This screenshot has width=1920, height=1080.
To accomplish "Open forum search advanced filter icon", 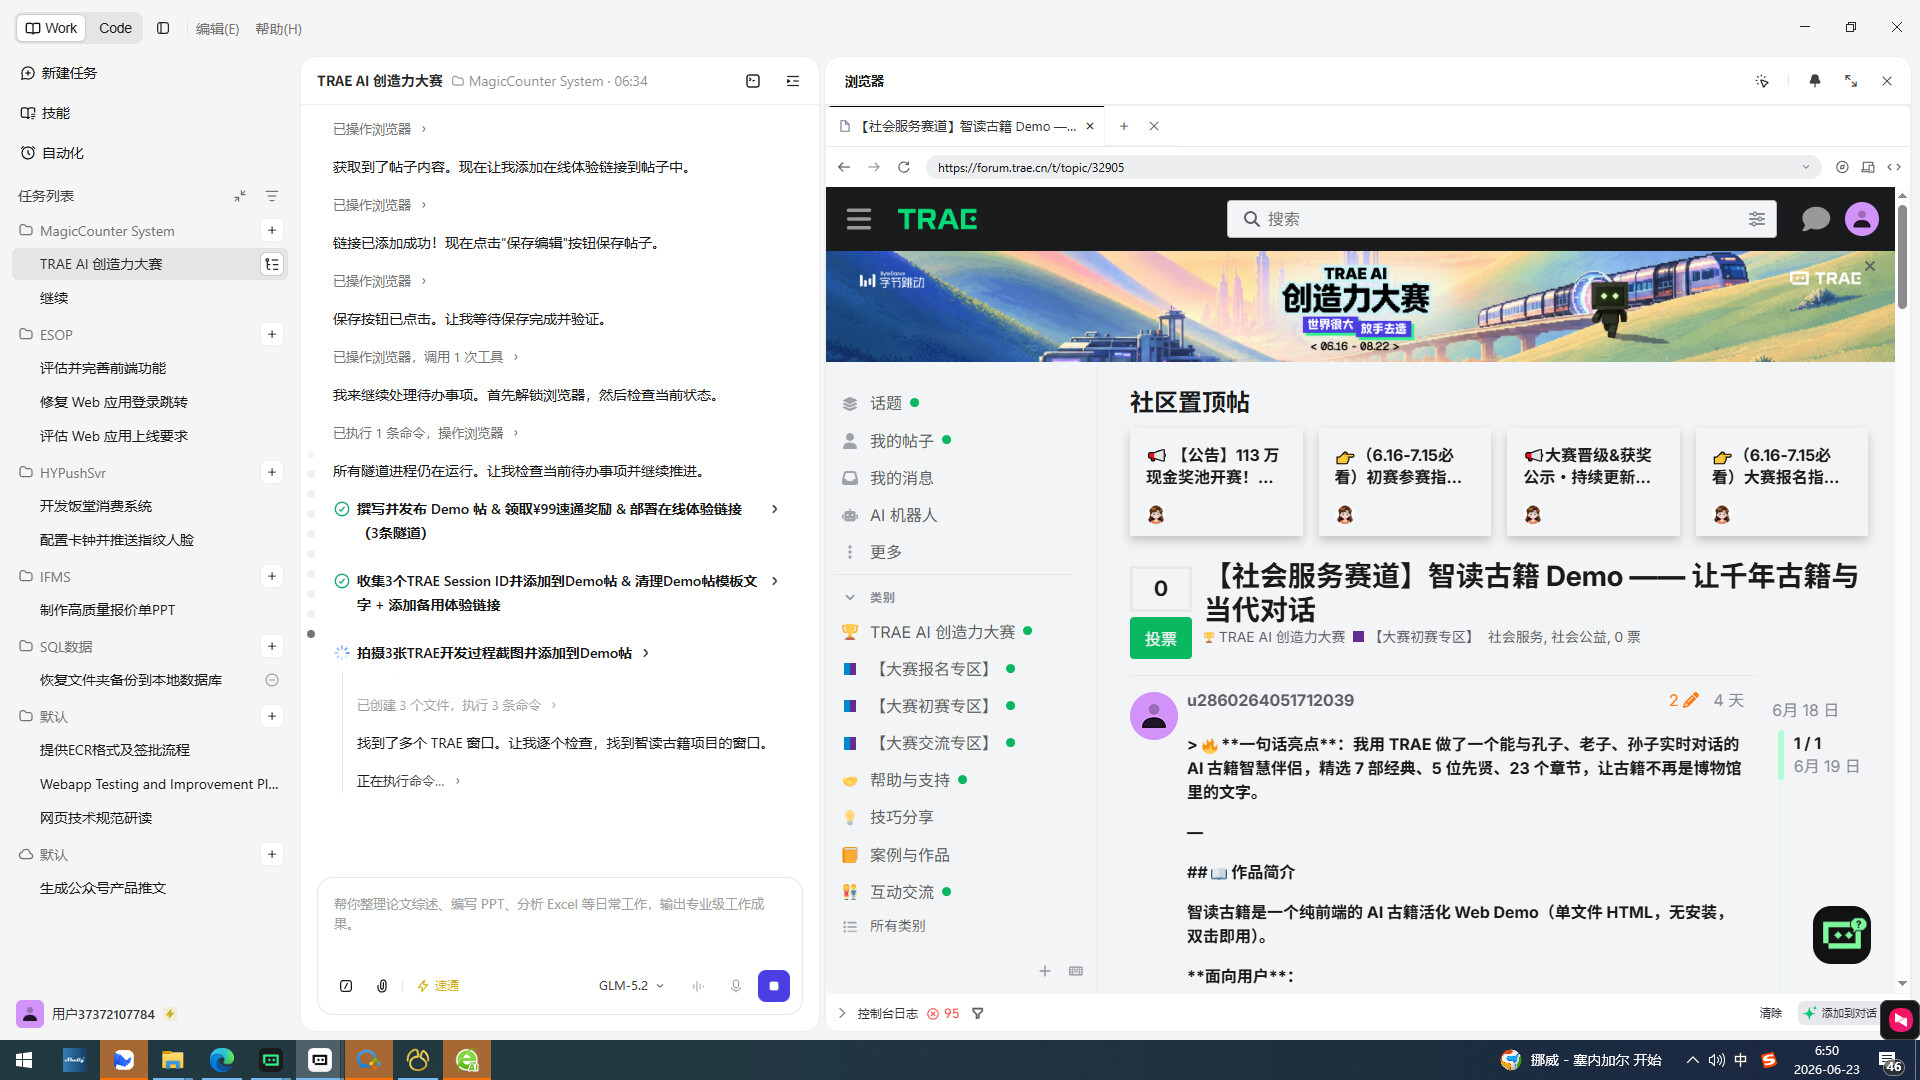I will [1757, 219].
